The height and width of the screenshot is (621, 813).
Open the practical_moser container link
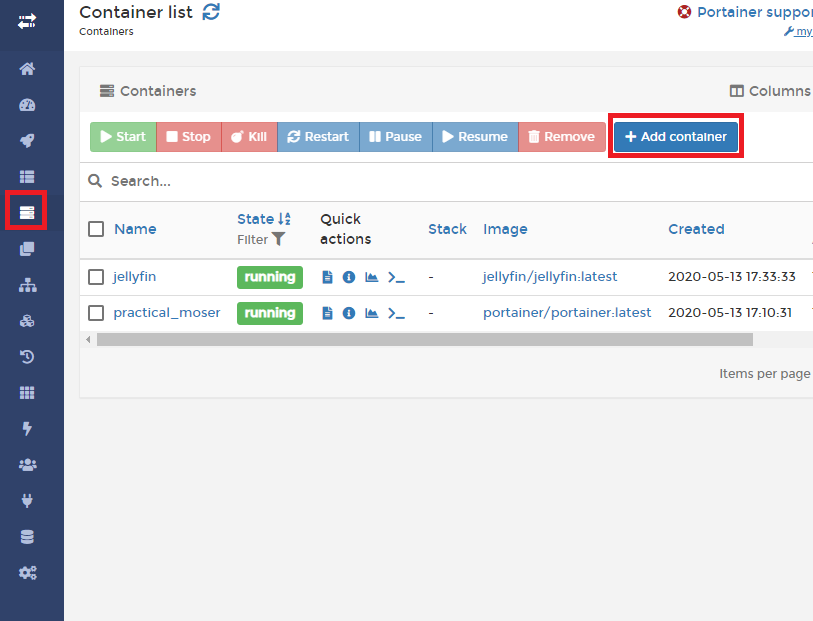pos(167,313)
